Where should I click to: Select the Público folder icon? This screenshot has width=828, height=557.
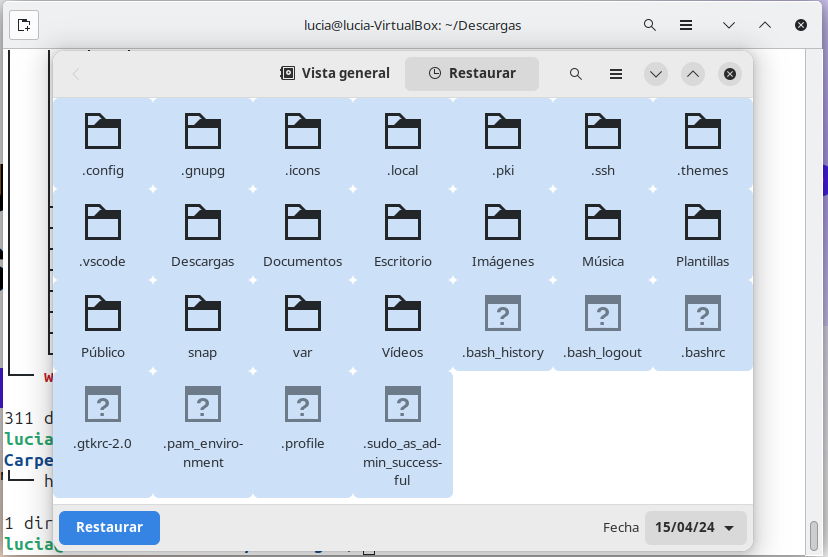[x=103, y=313]
